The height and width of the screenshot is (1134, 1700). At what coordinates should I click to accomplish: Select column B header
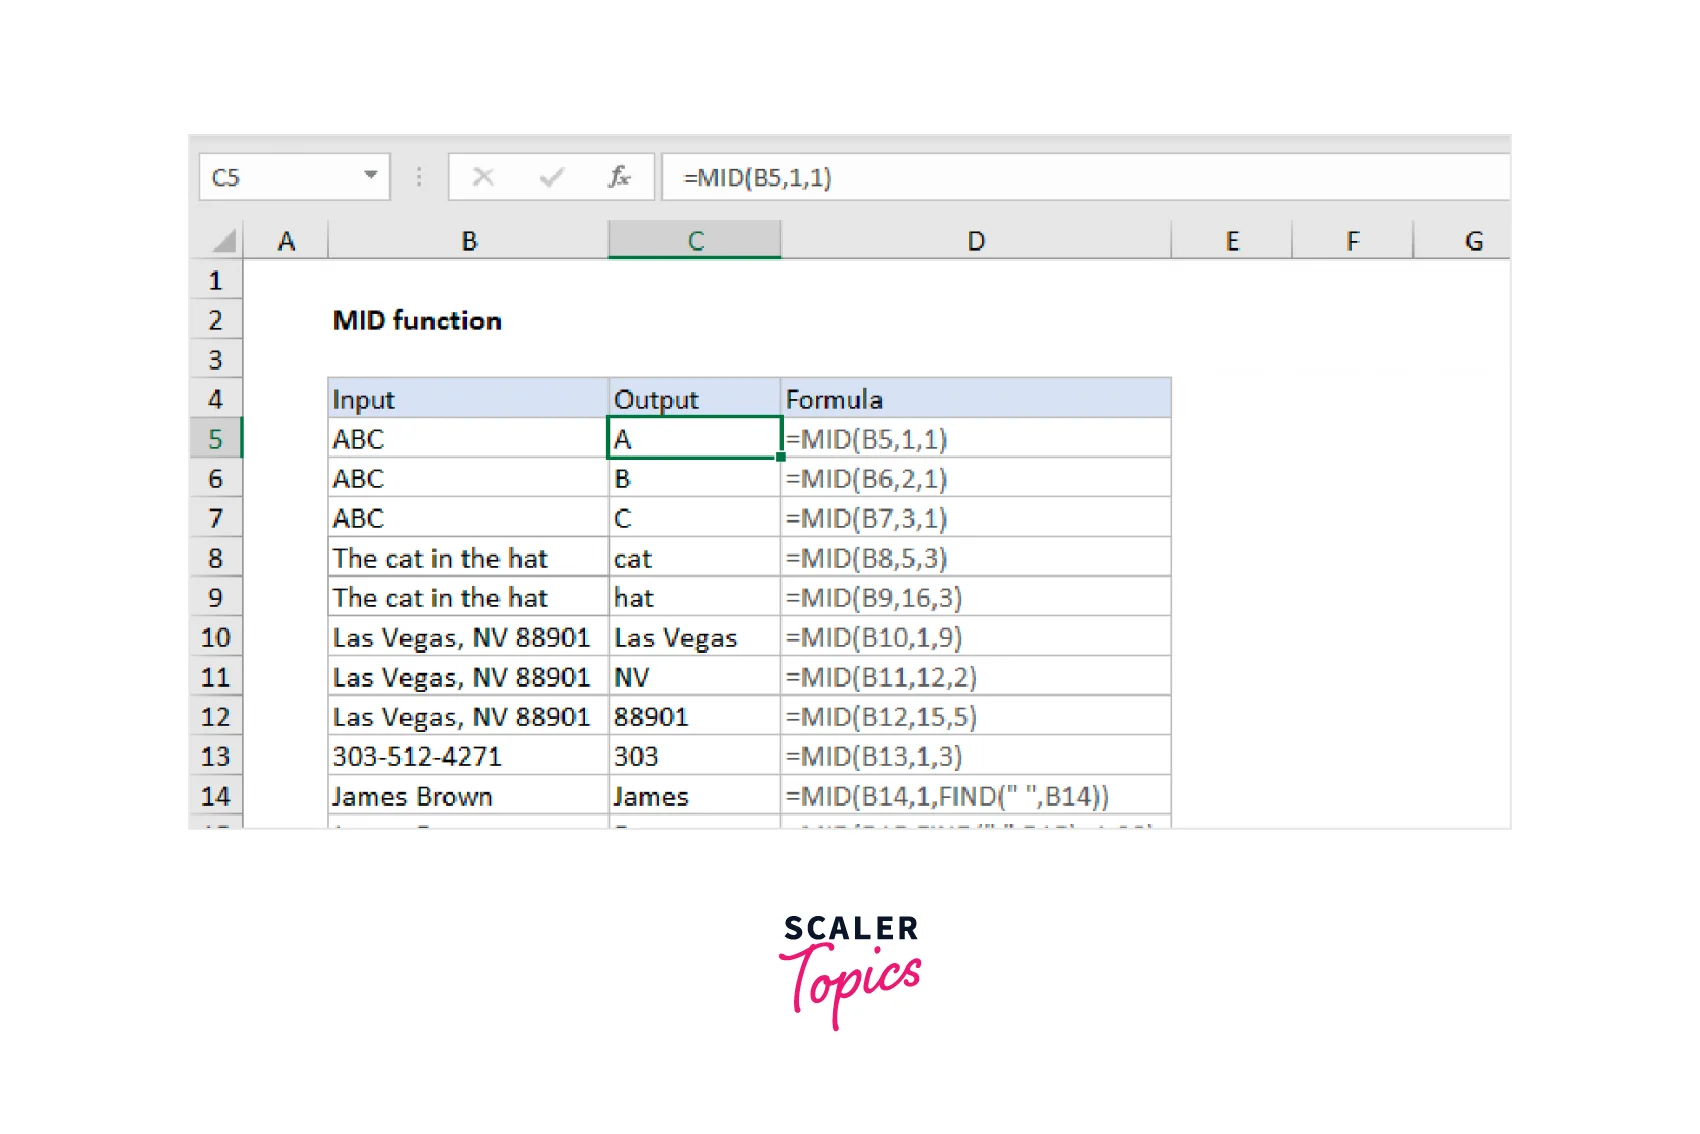(468, 241)
